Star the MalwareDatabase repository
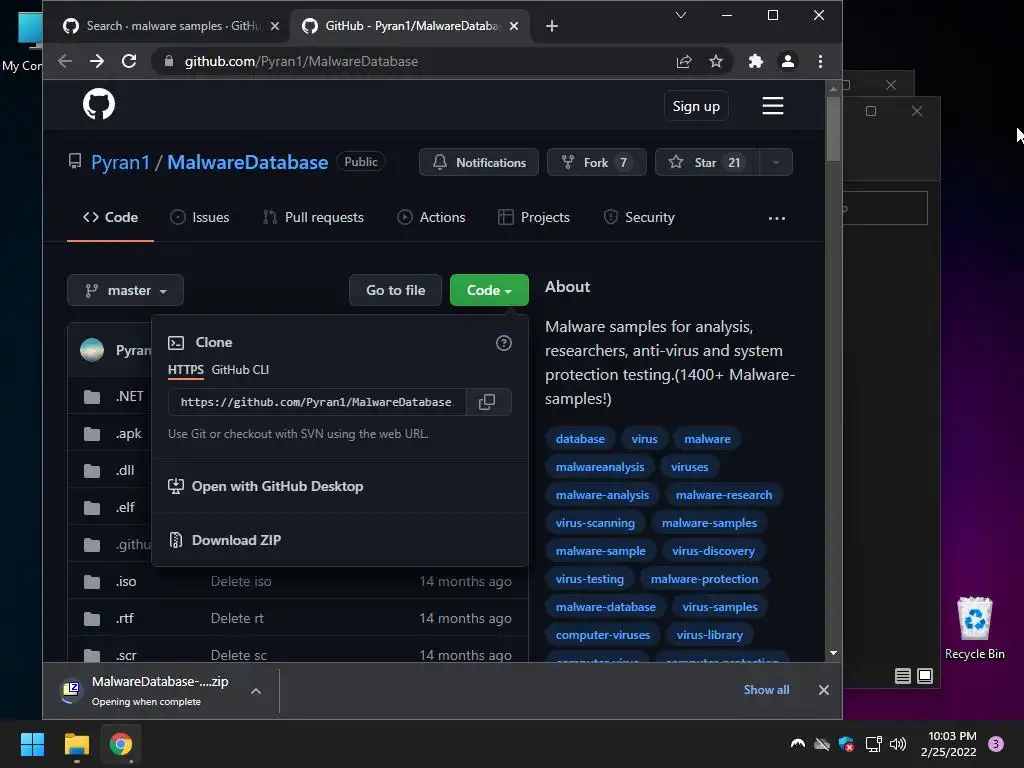The width and height of the screenshot is (1024, 768). coord(707,163)
